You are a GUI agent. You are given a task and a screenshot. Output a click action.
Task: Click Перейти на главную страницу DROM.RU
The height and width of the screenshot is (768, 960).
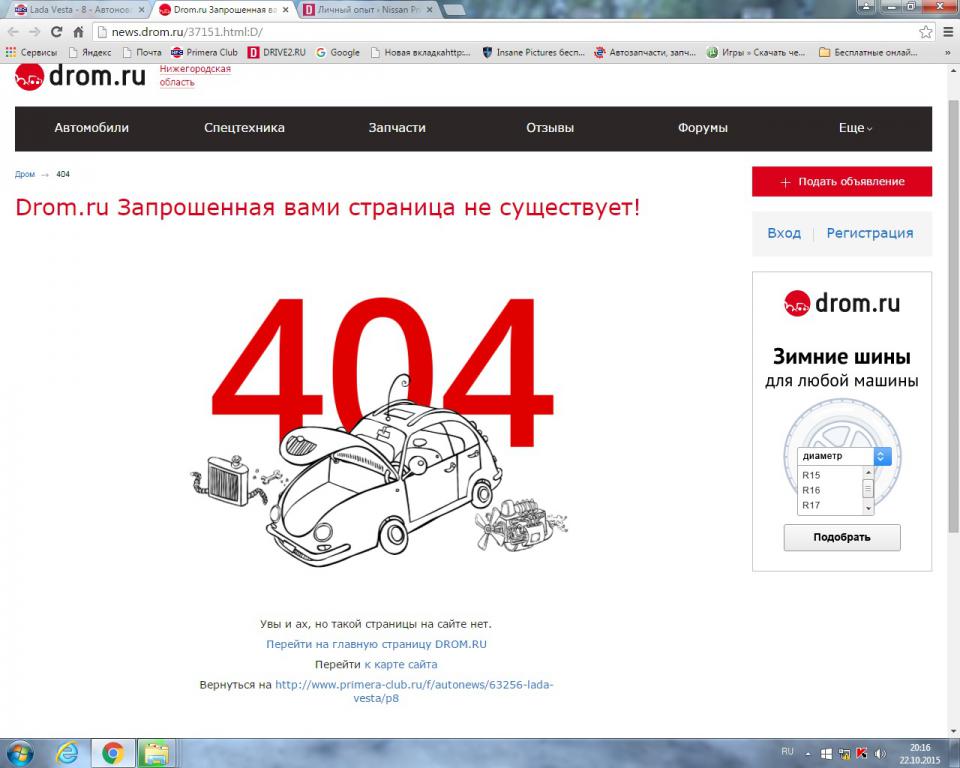pyautogui.click(x=376, y=644)
